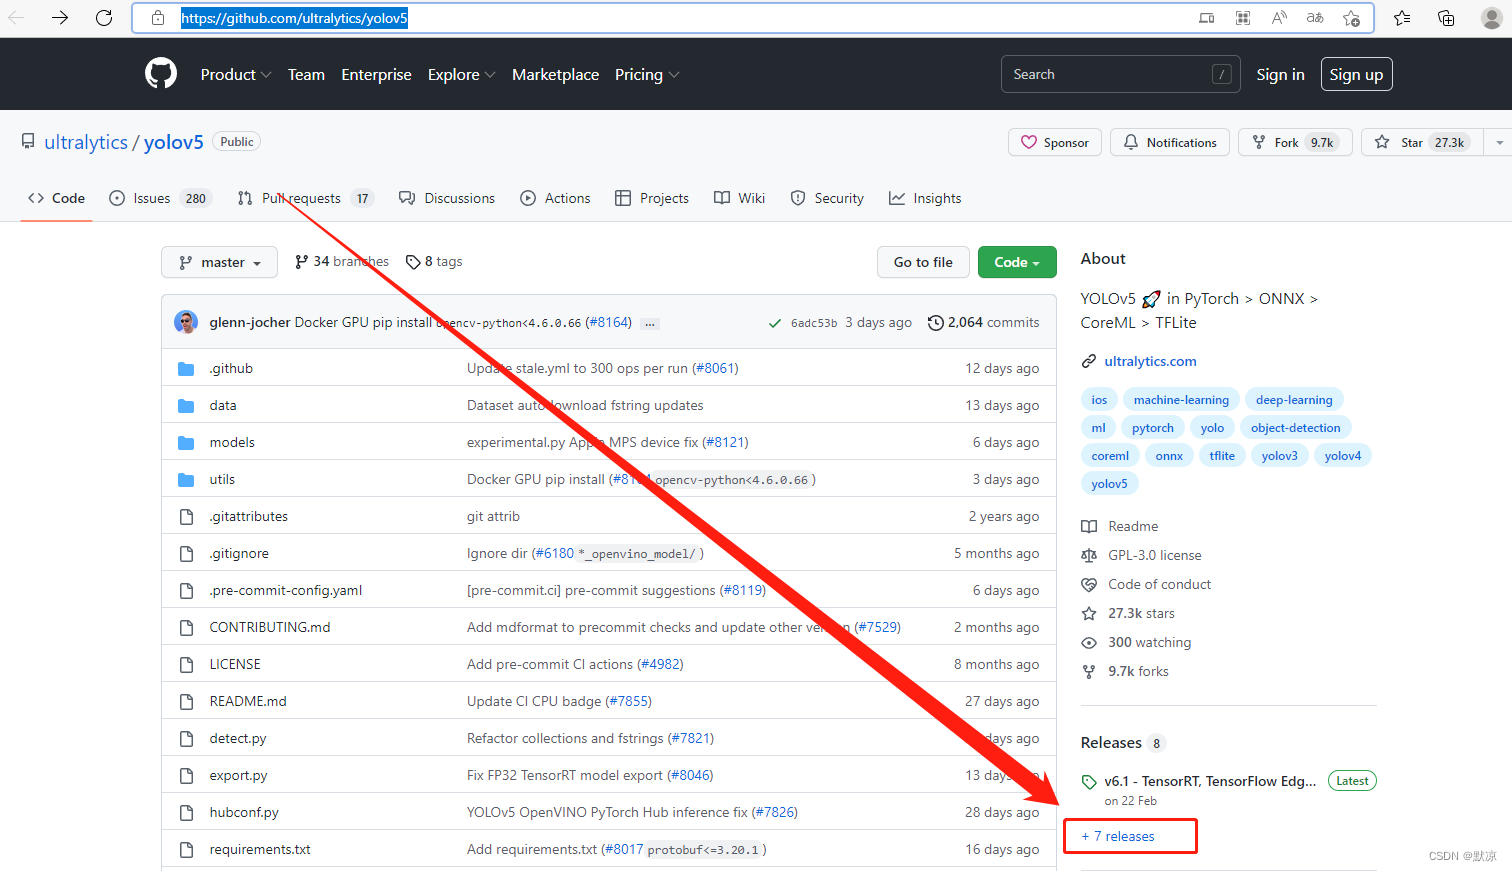Go forward with the browser forward arrow
Image resolution: width=1512 pixels, height=871 pixels.
coord(60,18)
